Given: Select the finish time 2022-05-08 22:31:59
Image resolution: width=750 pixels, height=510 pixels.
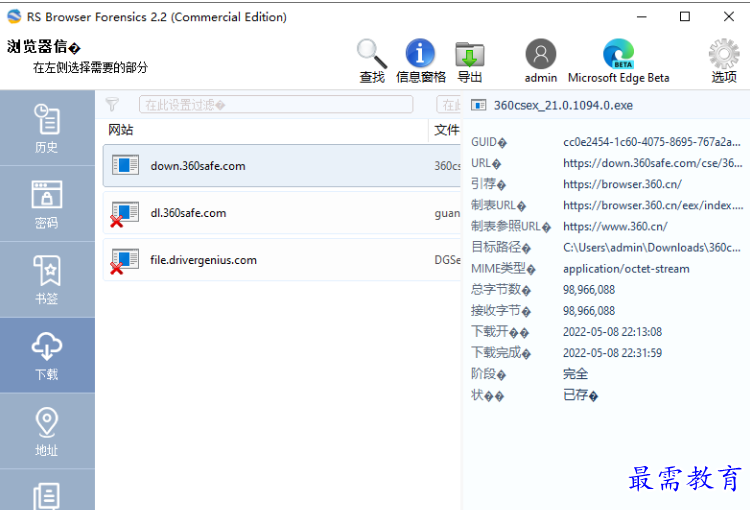Looking at the screenshot, I should pos(612,353).
